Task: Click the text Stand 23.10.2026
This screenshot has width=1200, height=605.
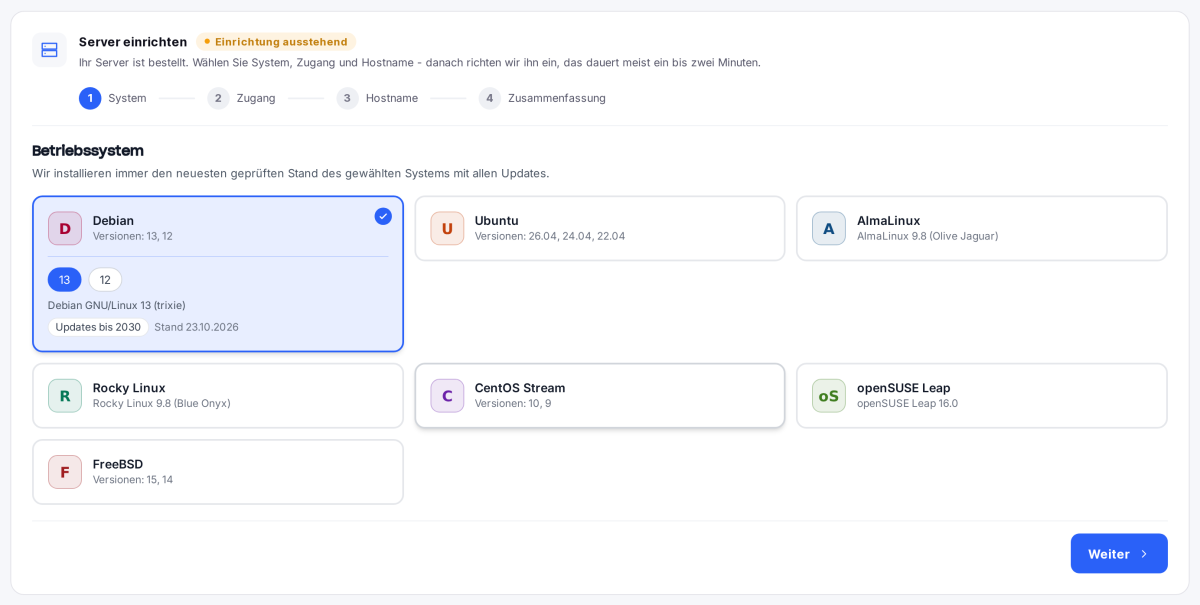Action: 196,327
